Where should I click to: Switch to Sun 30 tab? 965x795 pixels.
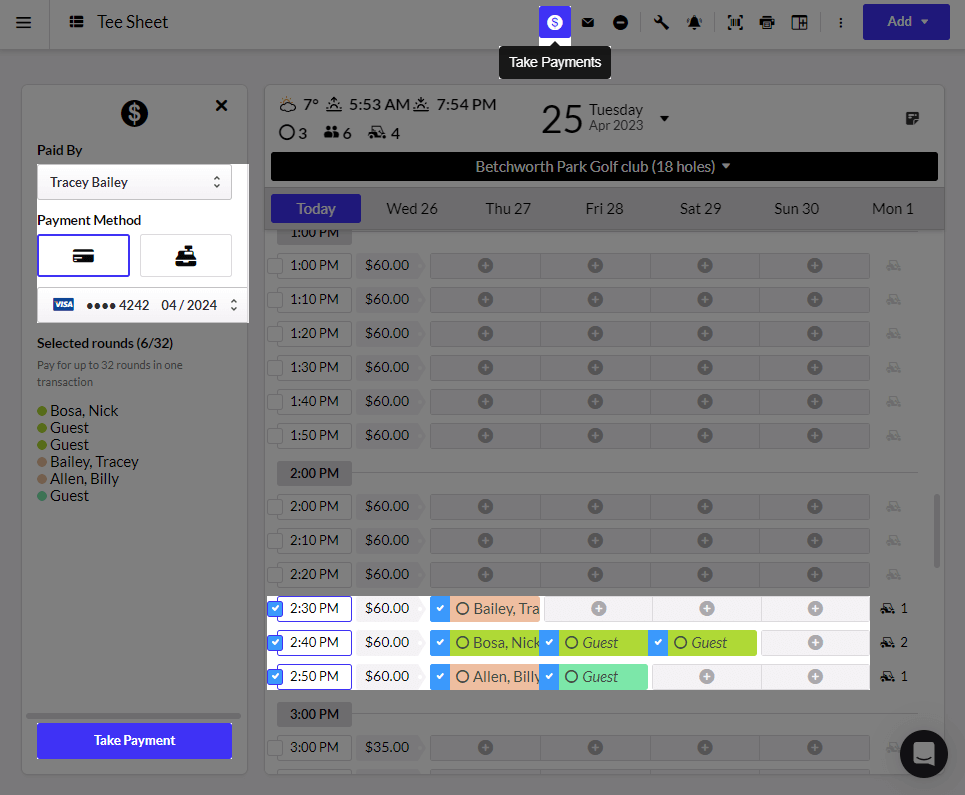pos(796,209)
